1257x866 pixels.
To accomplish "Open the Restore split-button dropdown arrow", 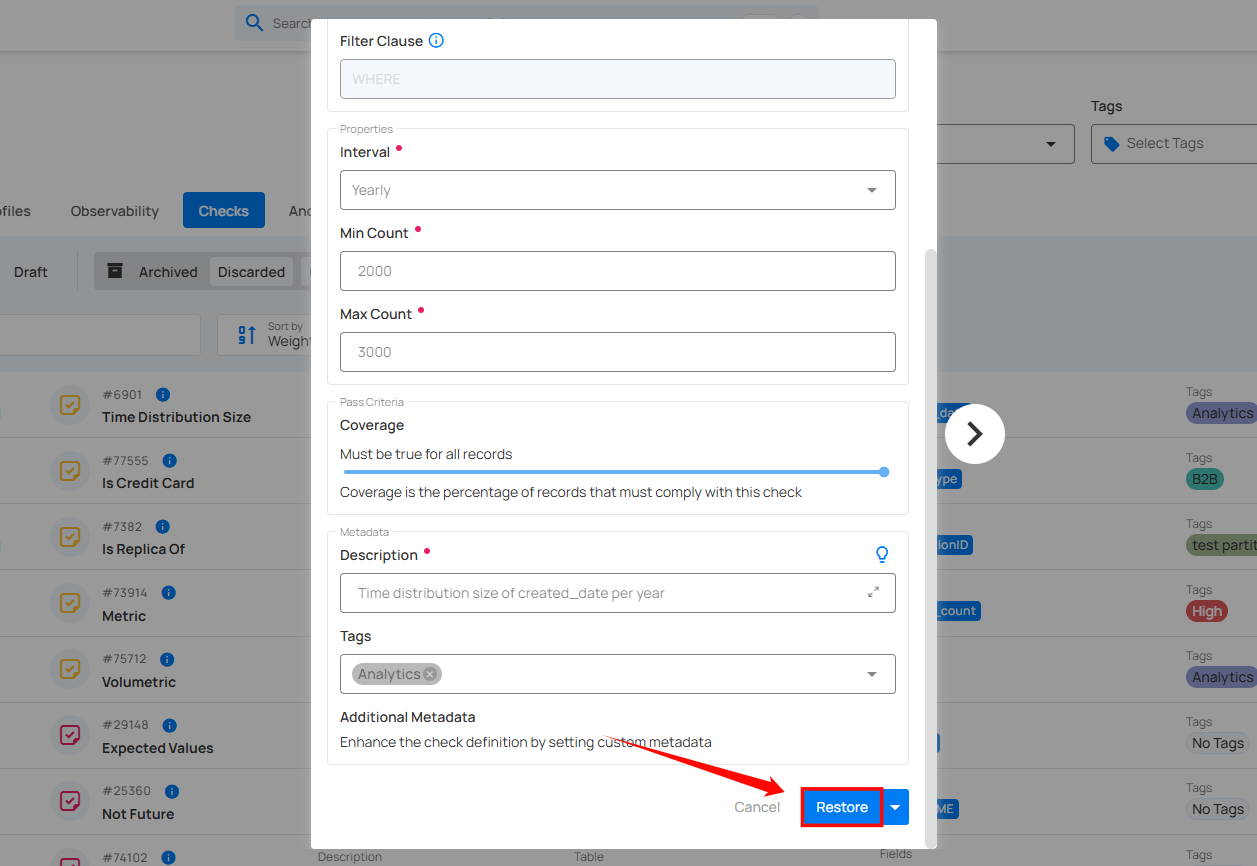I will (896, 807).
